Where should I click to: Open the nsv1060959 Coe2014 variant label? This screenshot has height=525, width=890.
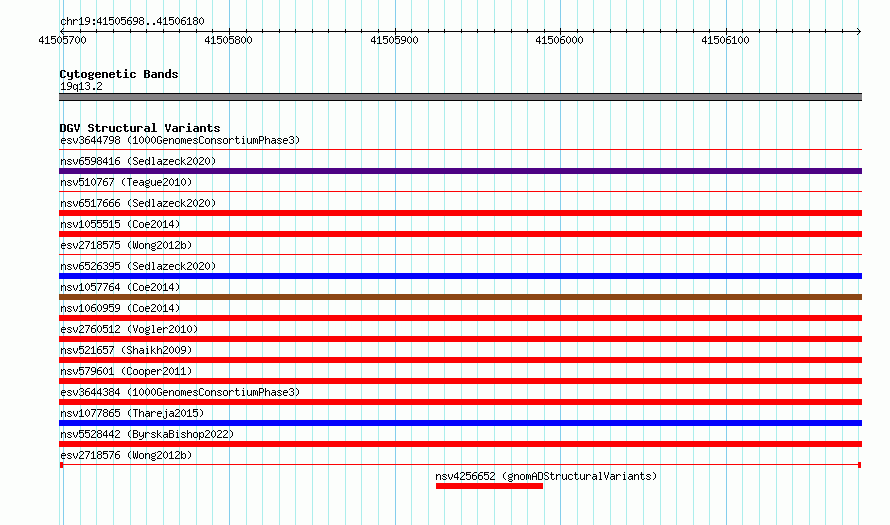(x=120, y=308)
